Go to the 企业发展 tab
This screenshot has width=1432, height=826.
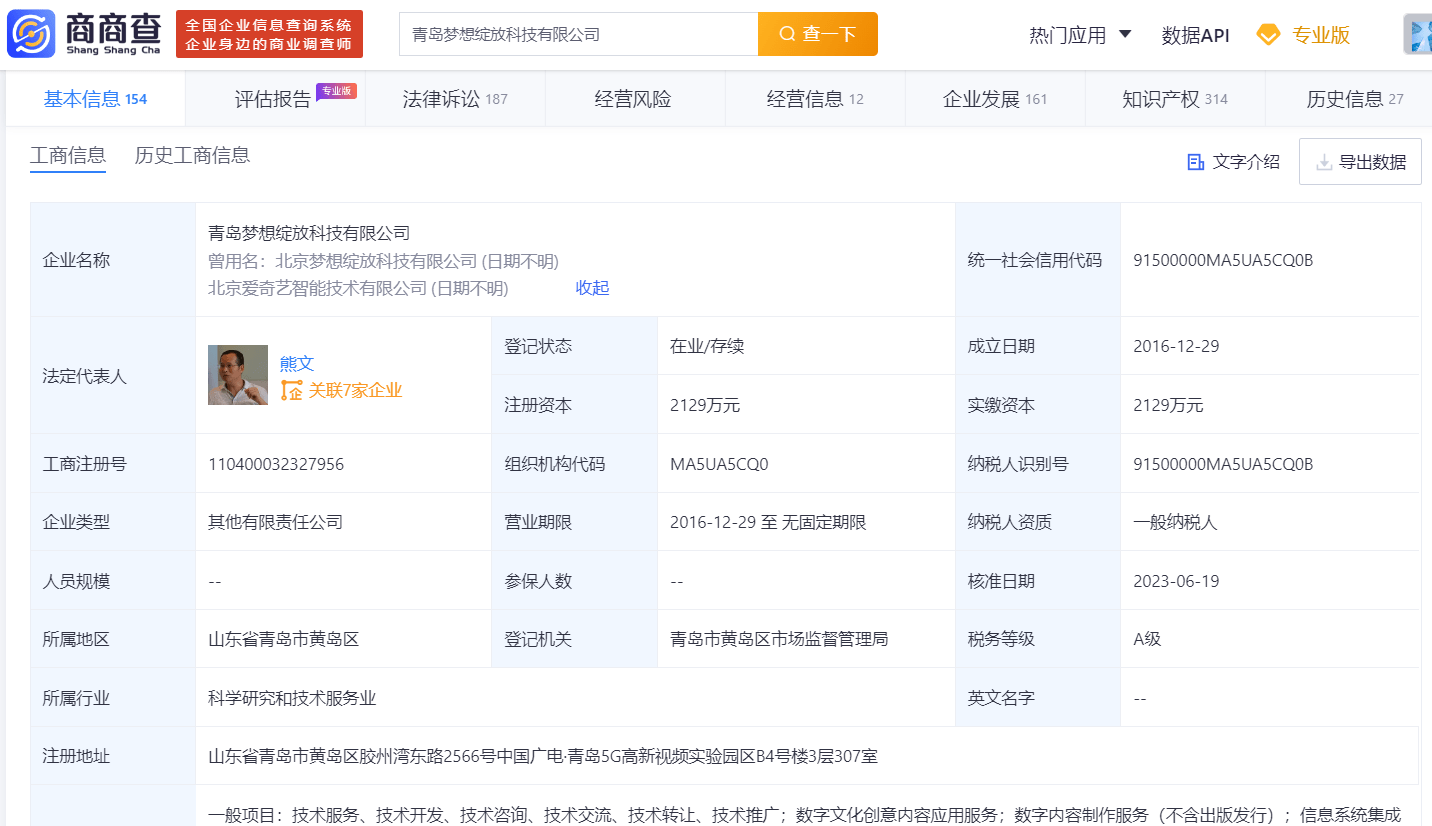[x=994, y=99]
